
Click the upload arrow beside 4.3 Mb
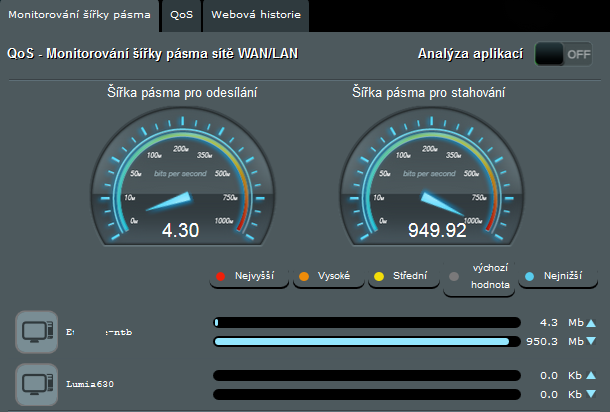tap(591, 323)
